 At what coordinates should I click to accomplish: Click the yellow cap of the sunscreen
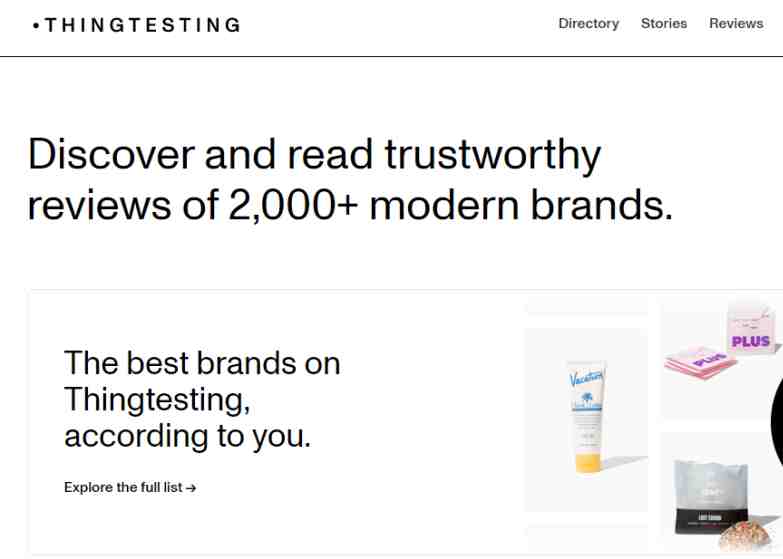click(588, 464)
